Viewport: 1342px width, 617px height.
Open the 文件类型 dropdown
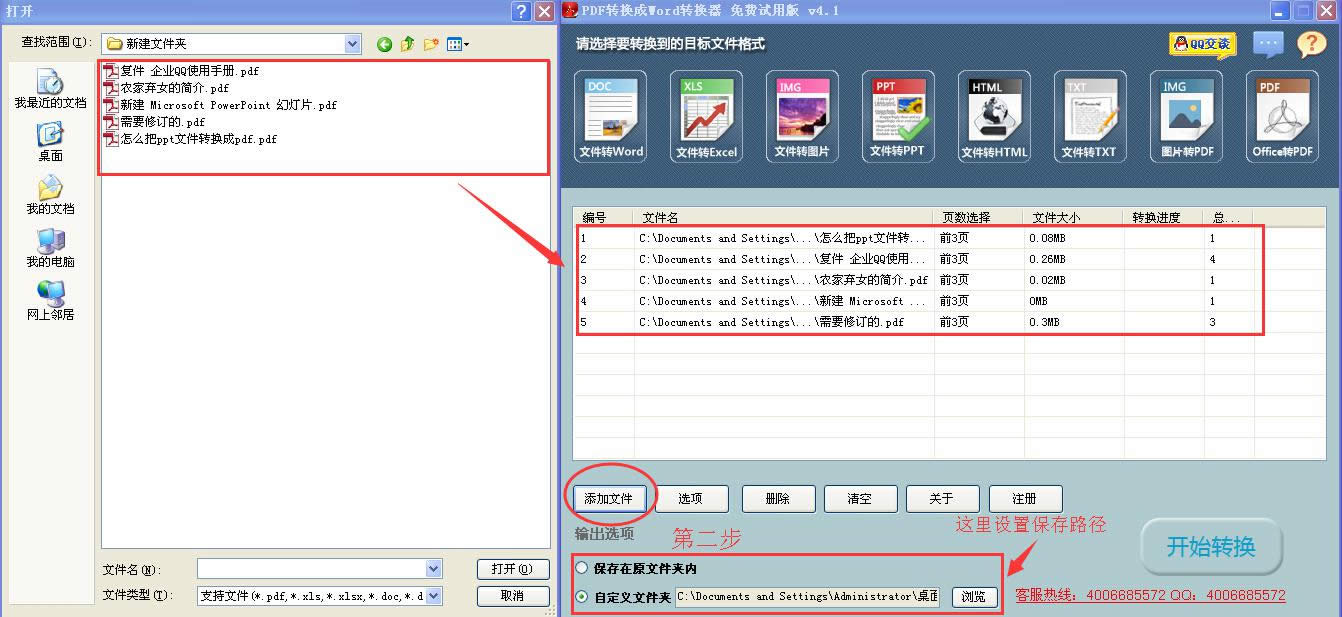434,595
